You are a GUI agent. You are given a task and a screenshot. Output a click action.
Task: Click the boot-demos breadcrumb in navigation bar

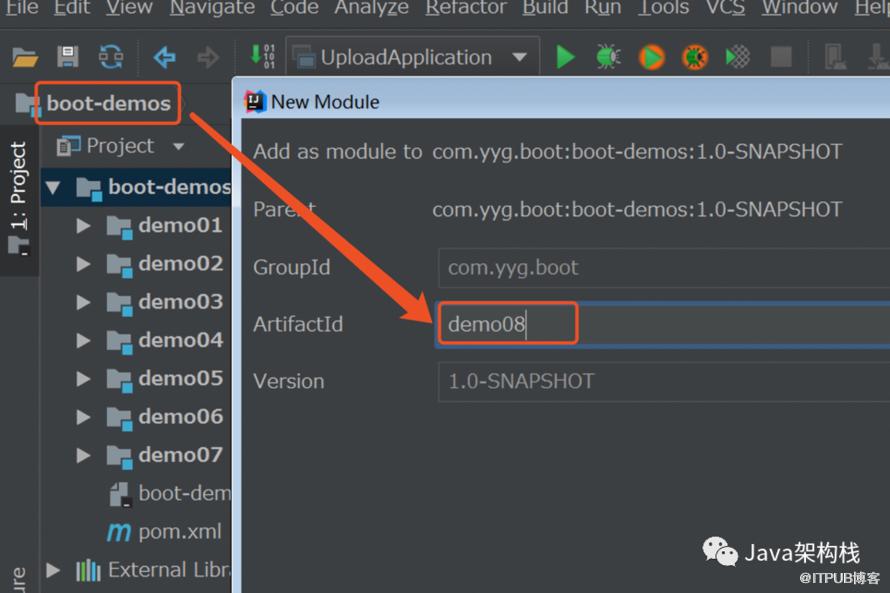pyautogui.click(x=108, y=103)
